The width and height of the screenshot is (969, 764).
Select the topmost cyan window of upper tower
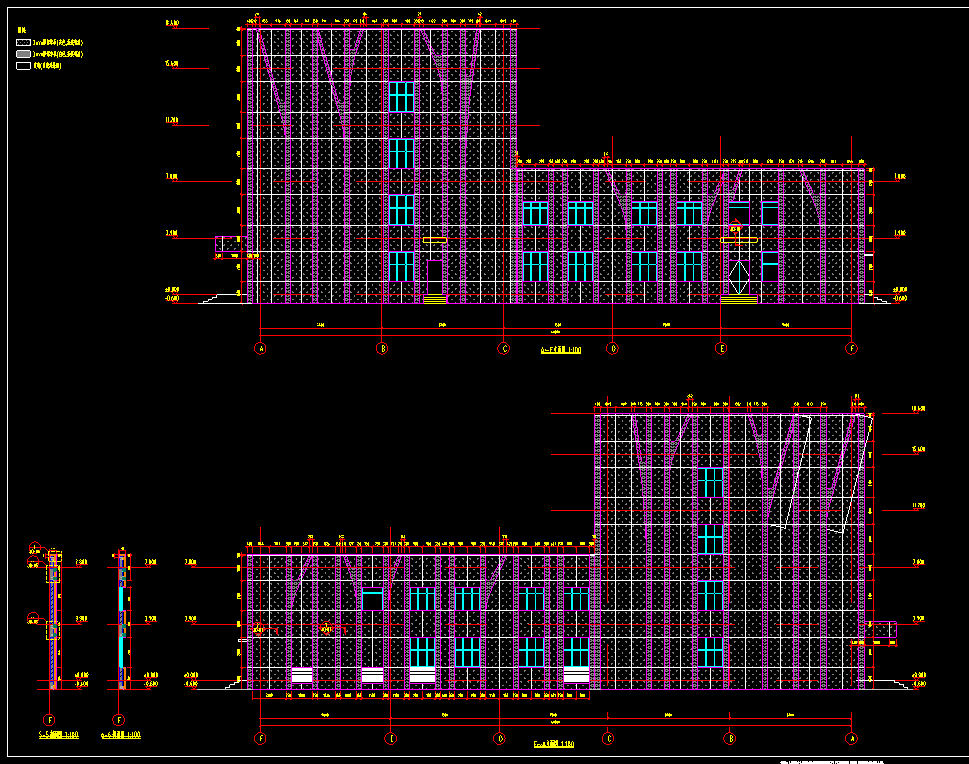click(x=401, y=96)
